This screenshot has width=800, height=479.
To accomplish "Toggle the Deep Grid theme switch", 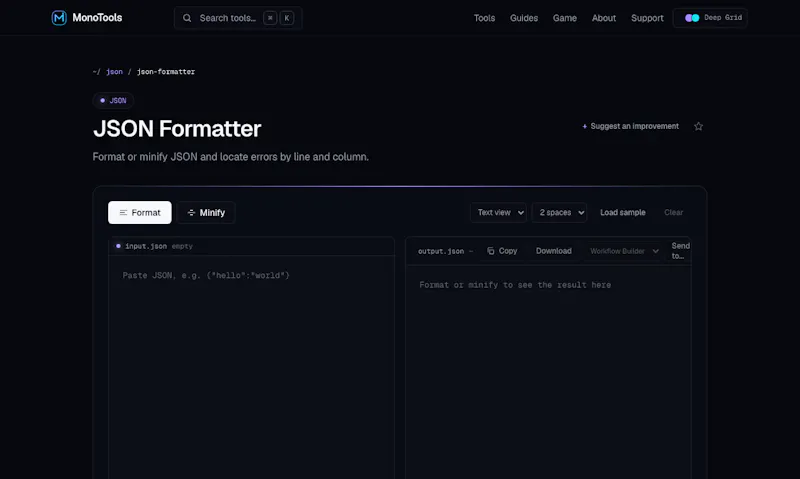I will tap(710, 18).
